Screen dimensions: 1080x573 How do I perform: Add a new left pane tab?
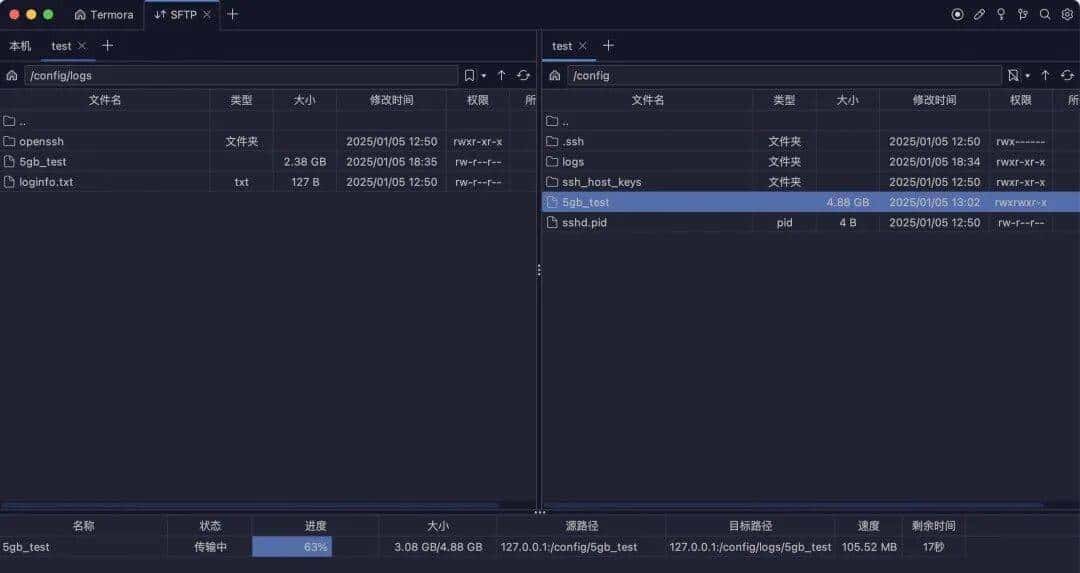[x=107, y=45]
